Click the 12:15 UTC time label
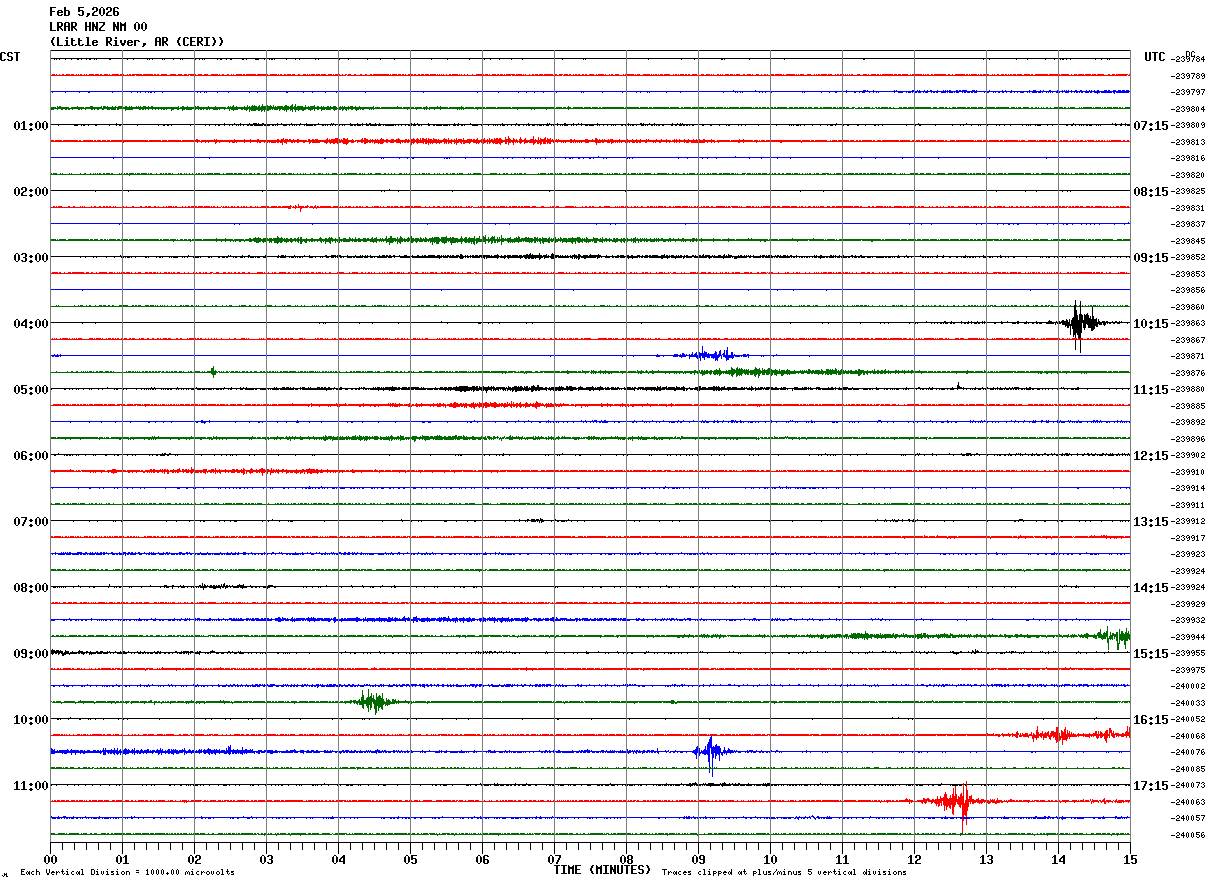 pyautogui.click(x=1151, y=455)
